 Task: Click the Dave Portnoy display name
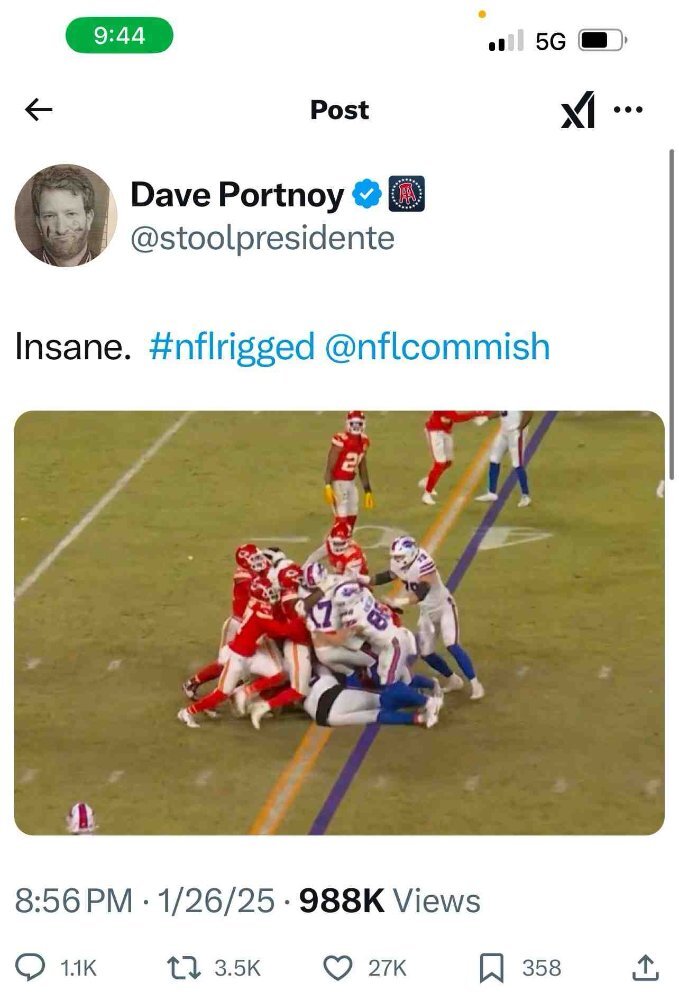237,195
